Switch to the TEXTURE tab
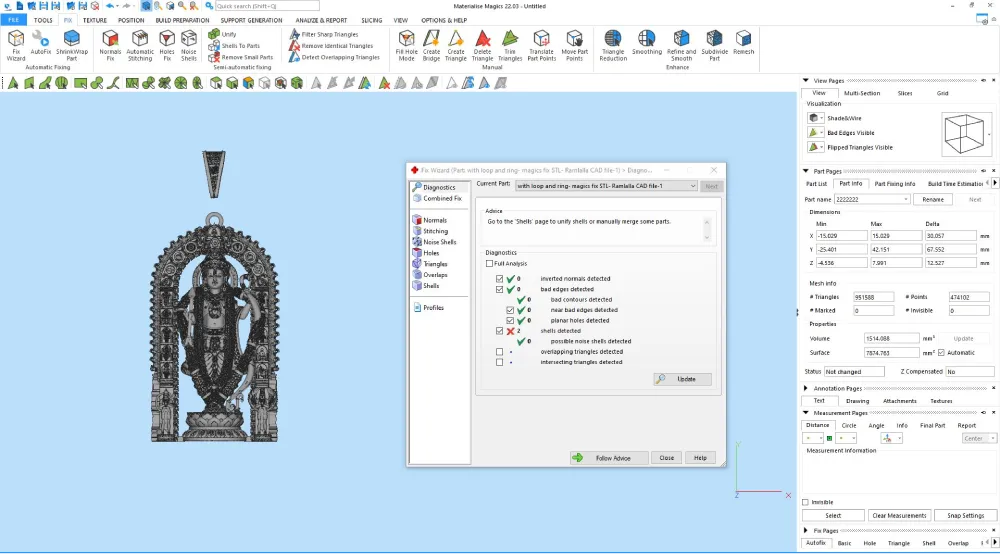 [94, 20]
